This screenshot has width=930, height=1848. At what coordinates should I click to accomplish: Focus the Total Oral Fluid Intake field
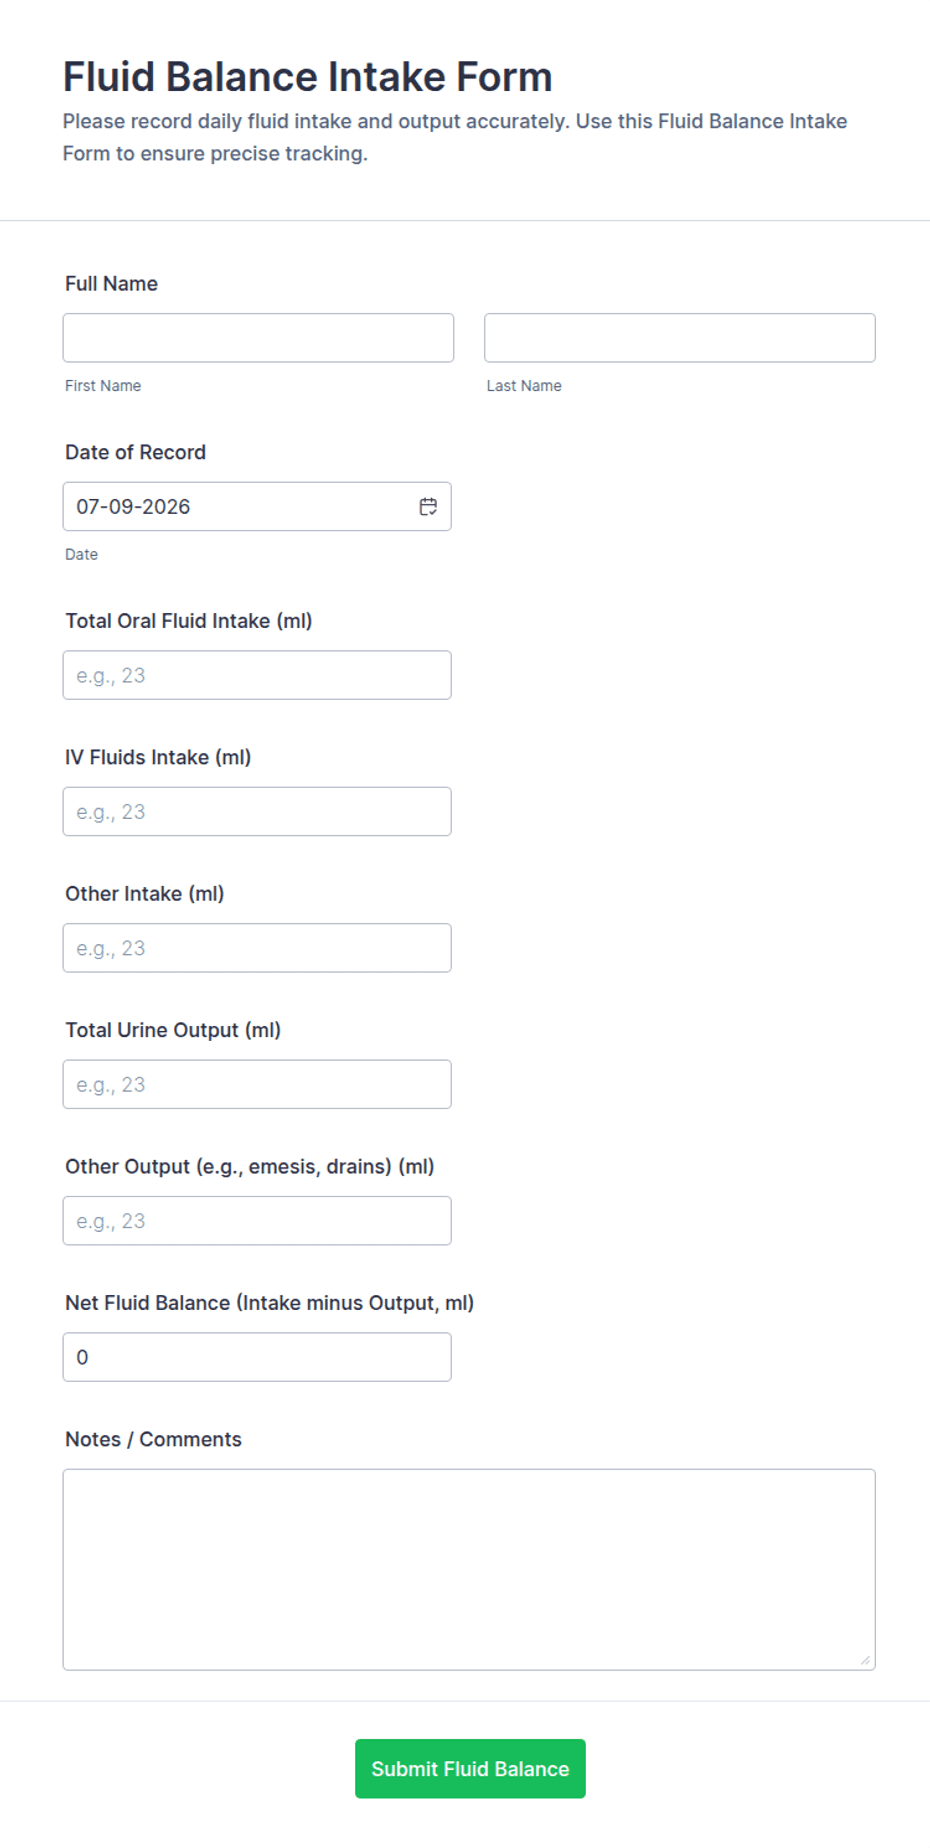[x=257, y=675]
